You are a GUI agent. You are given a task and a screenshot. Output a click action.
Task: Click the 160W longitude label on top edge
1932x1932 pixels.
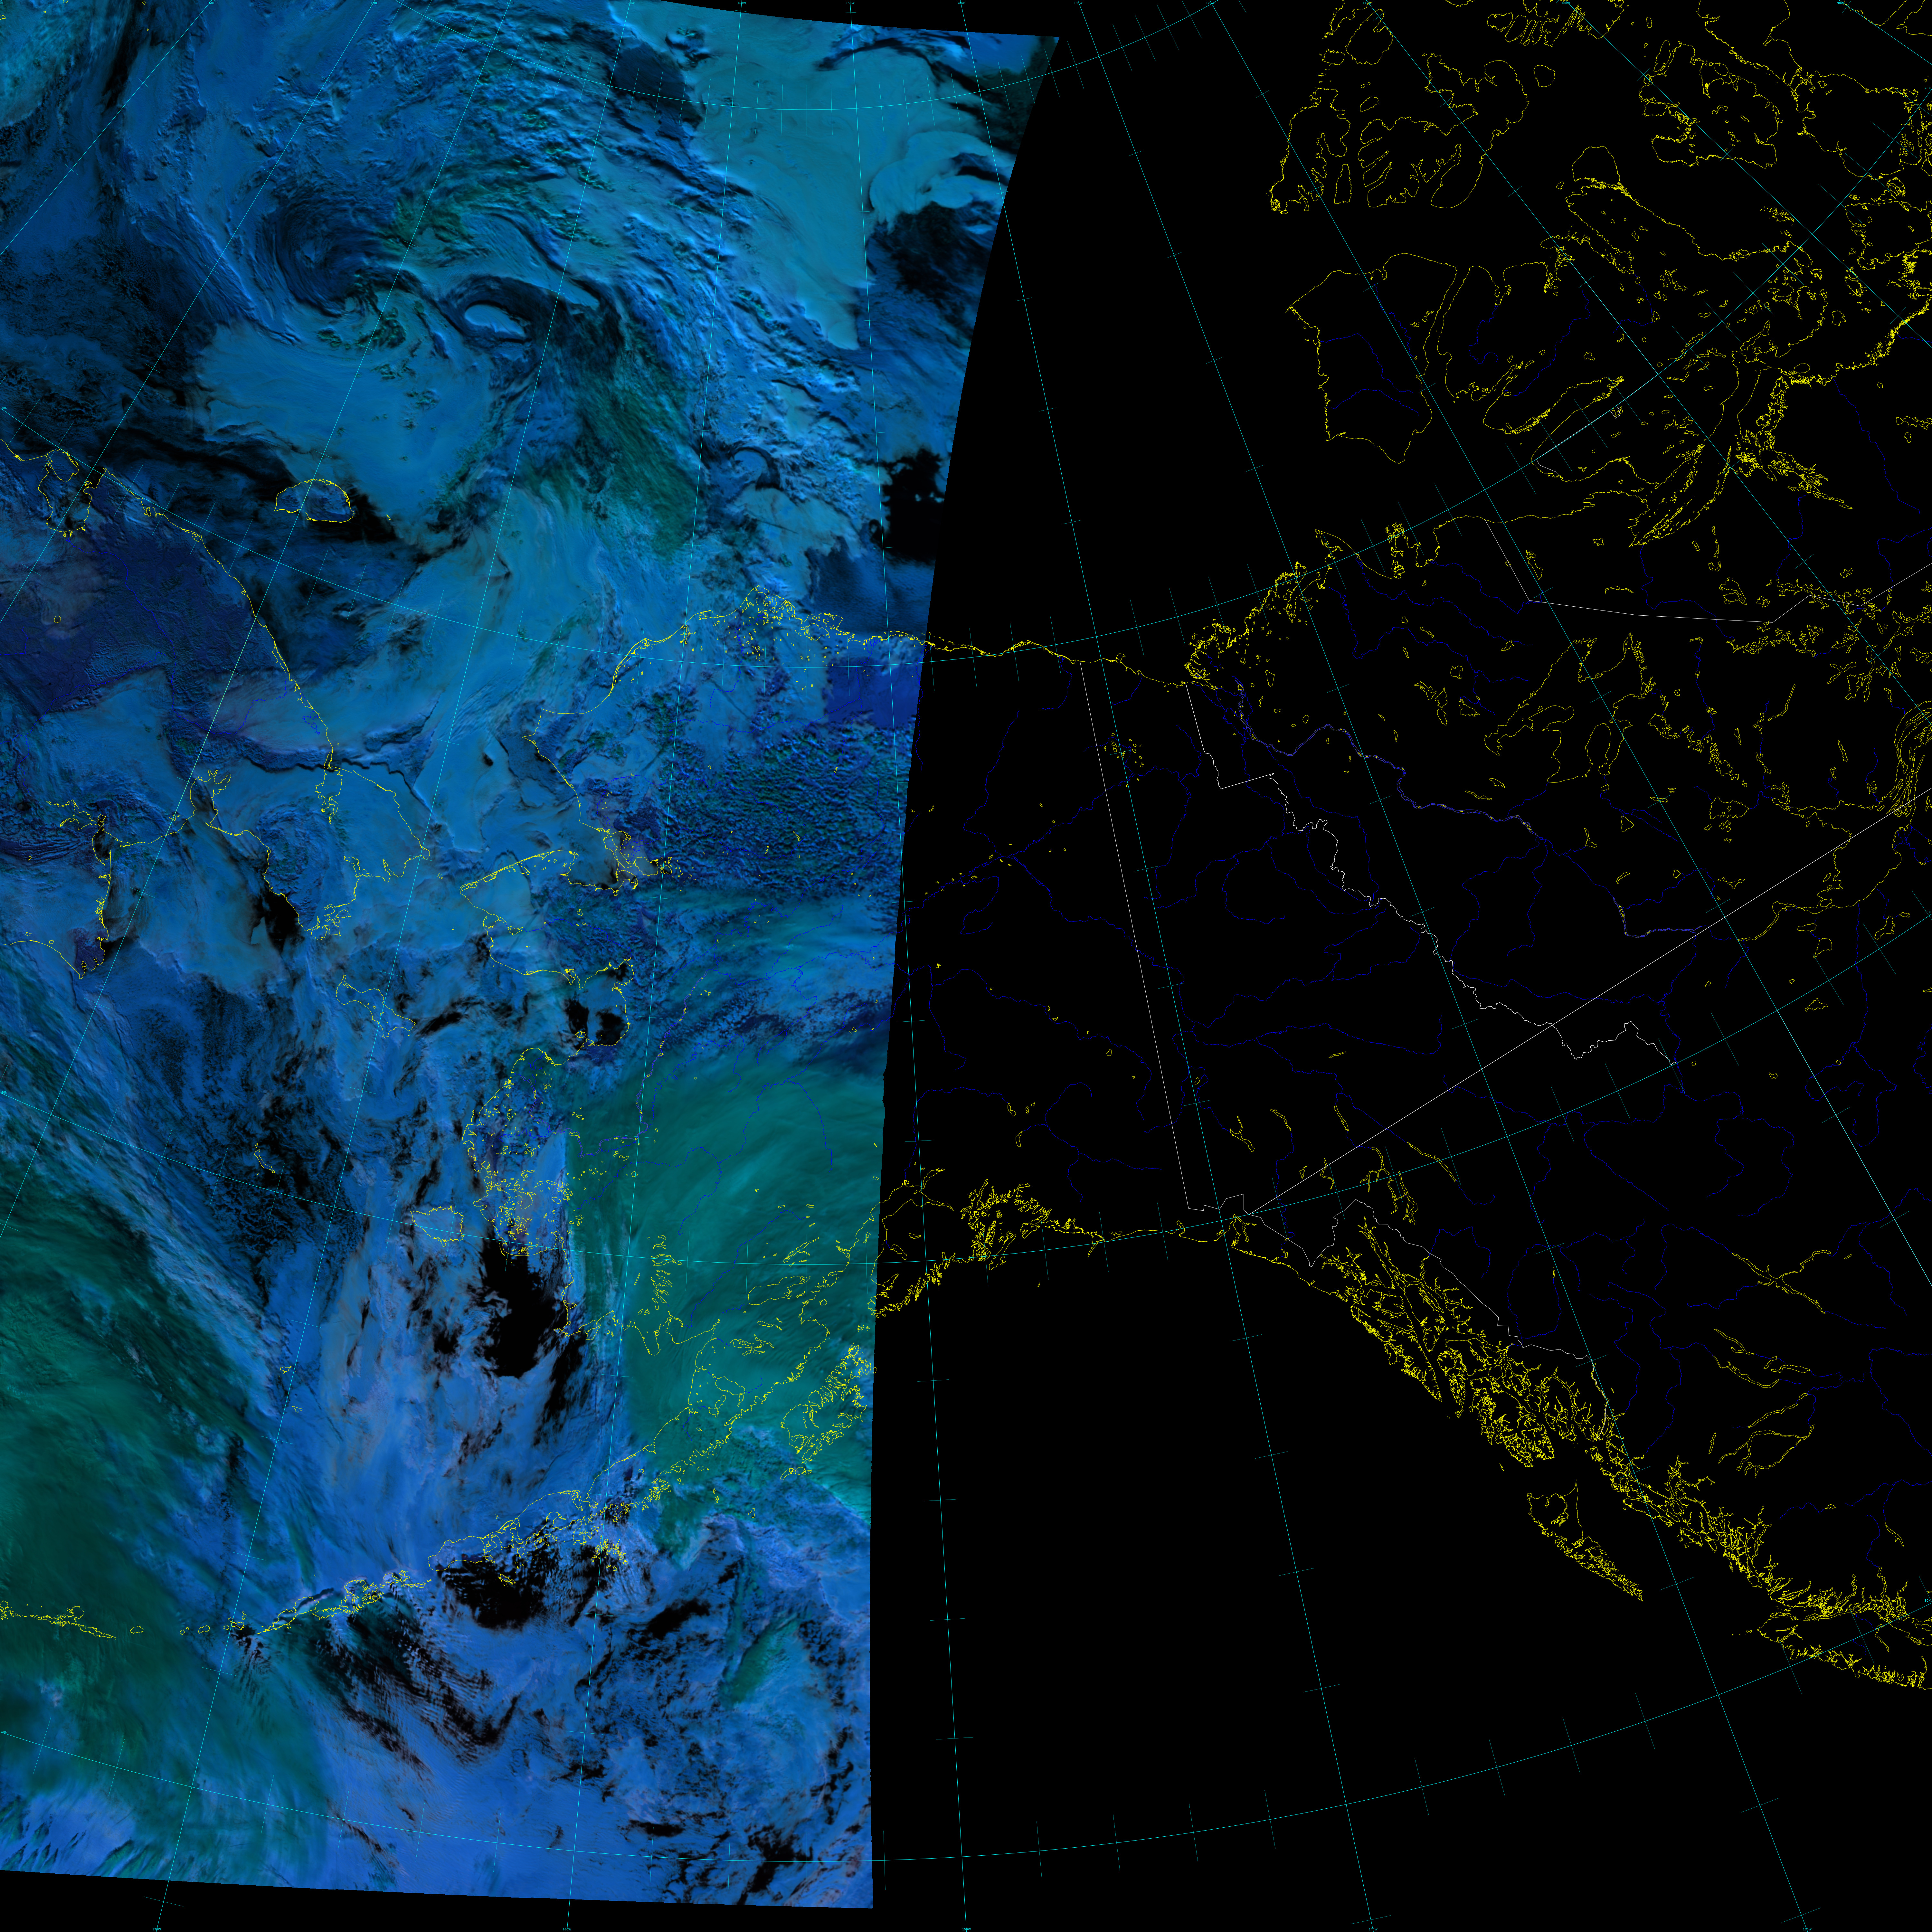coord(742,3)
